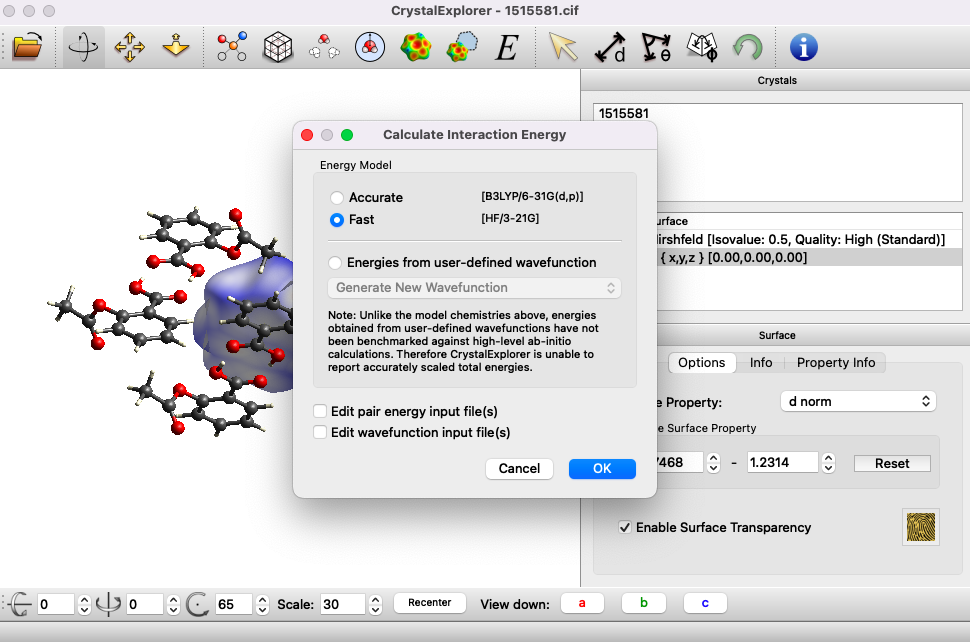
Task: Click the x-rotation value field
Action: [x=56, y=604]
